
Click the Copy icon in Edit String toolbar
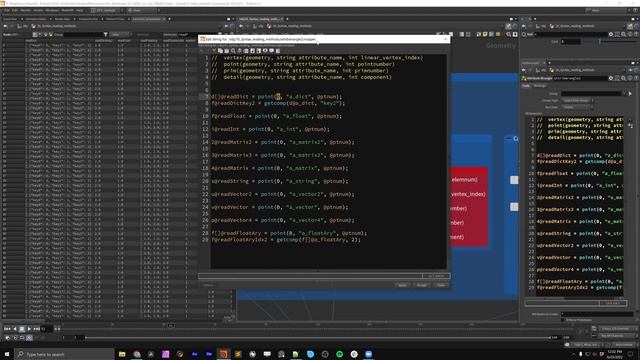(220, 51)
